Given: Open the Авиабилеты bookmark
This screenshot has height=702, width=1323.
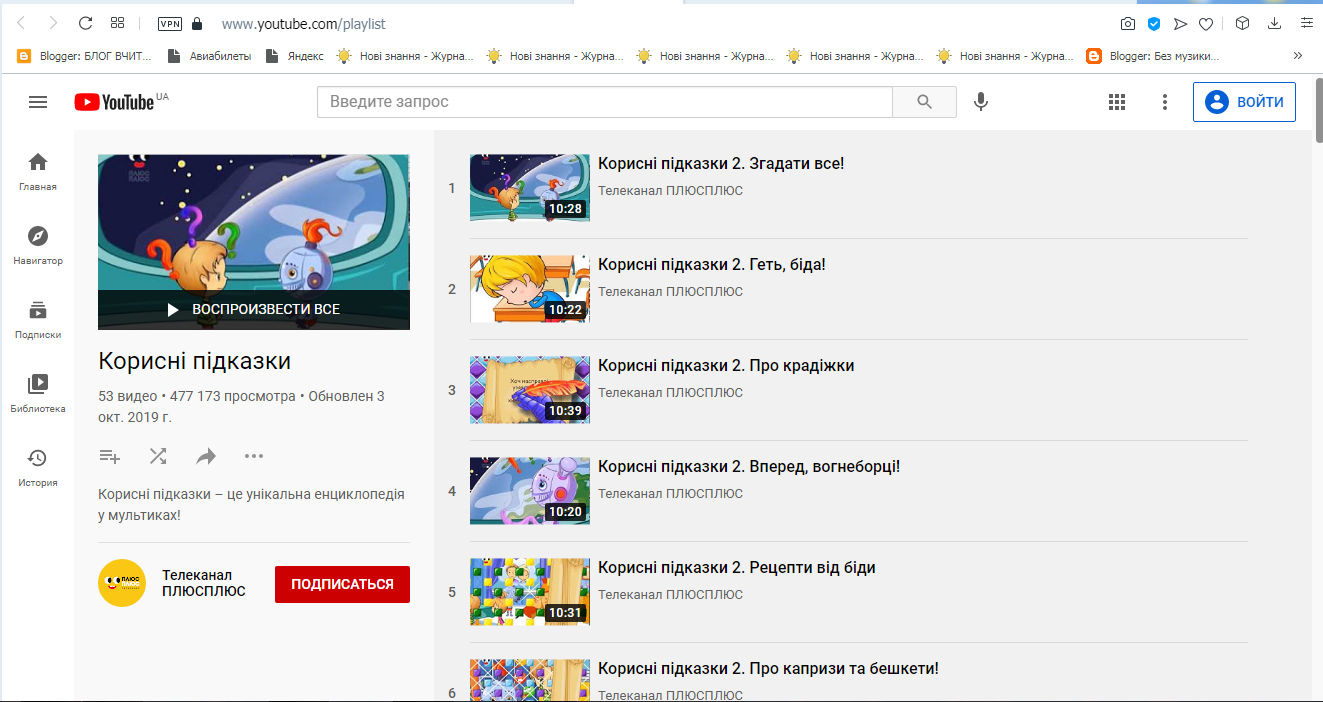Looking at the screenshot, I should coord(209,56).
